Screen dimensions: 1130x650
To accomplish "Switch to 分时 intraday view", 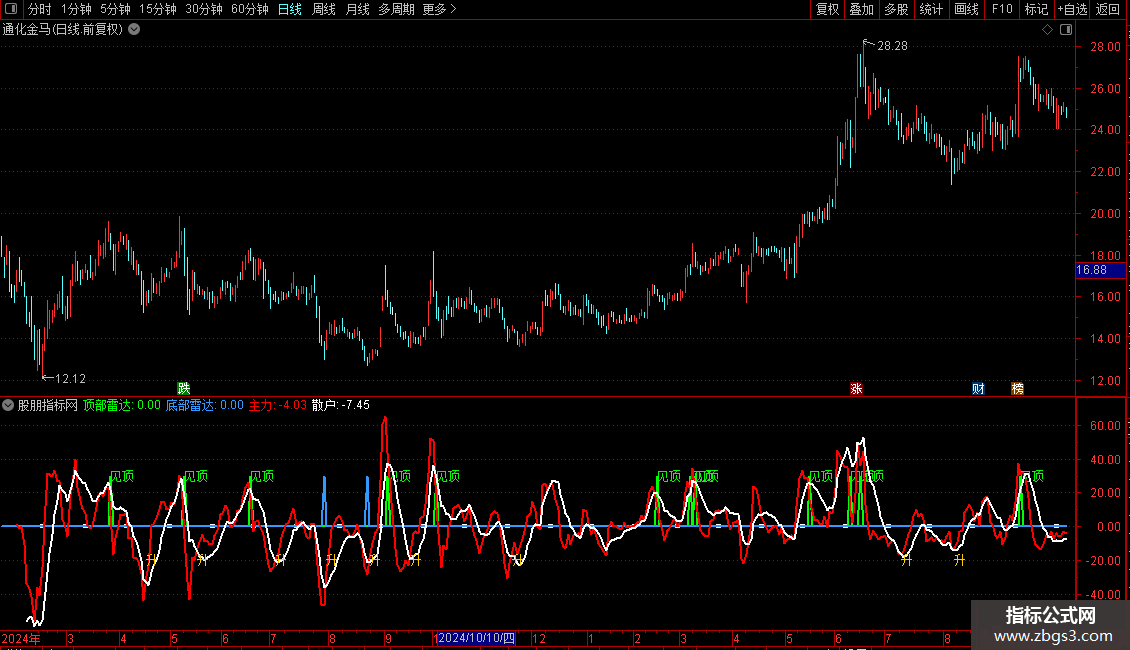I will pos(40,9).
